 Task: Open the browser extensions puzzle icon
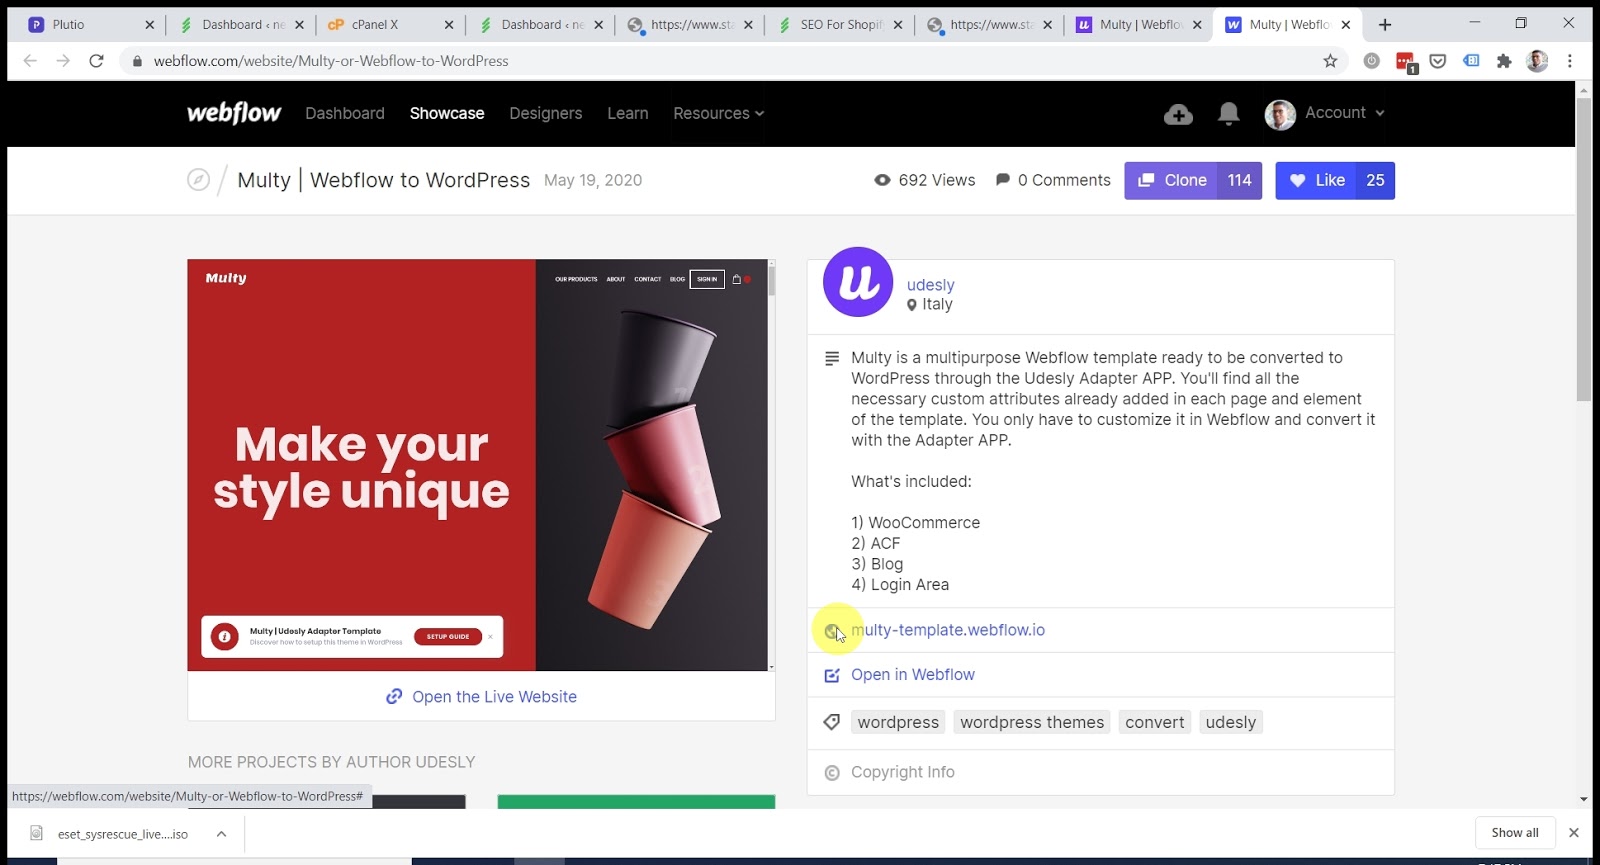[x=1504, y=61]
